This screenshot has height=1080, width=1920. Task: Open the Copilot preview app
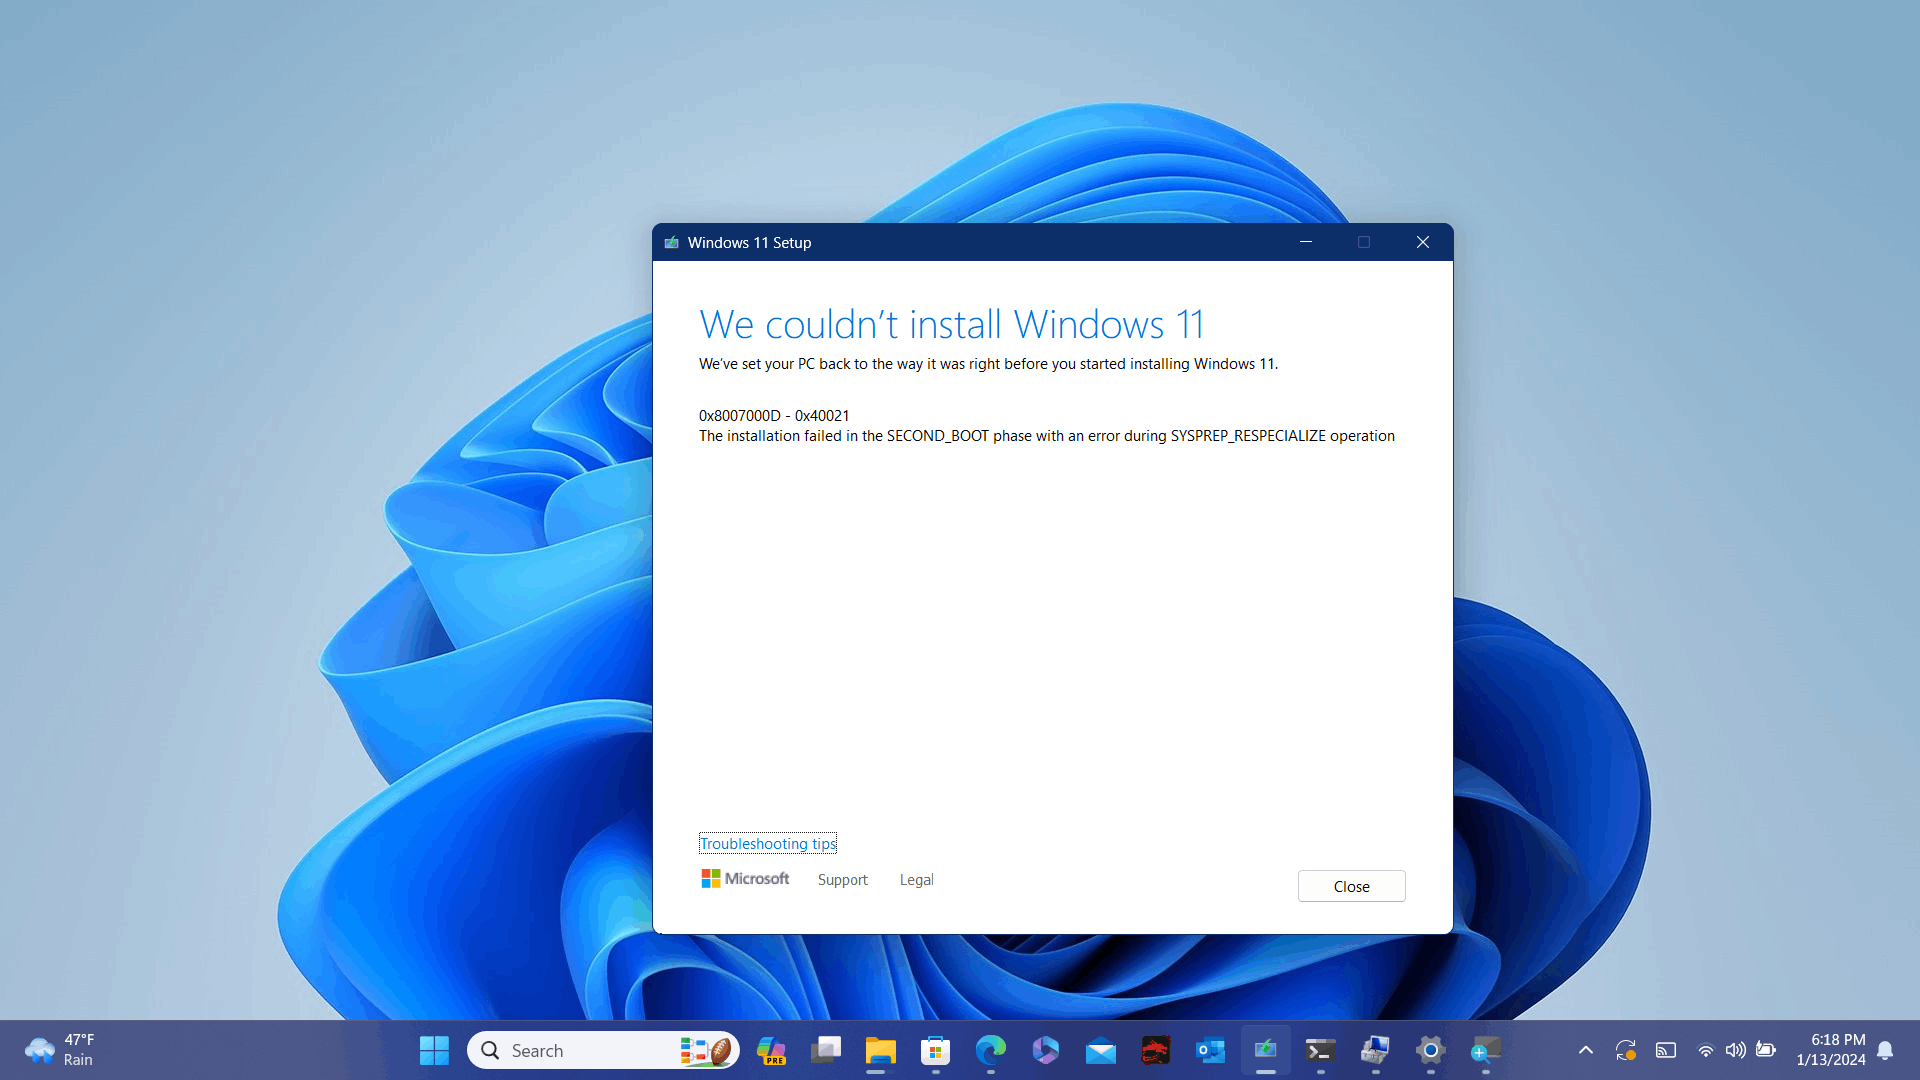point(771,1050)
